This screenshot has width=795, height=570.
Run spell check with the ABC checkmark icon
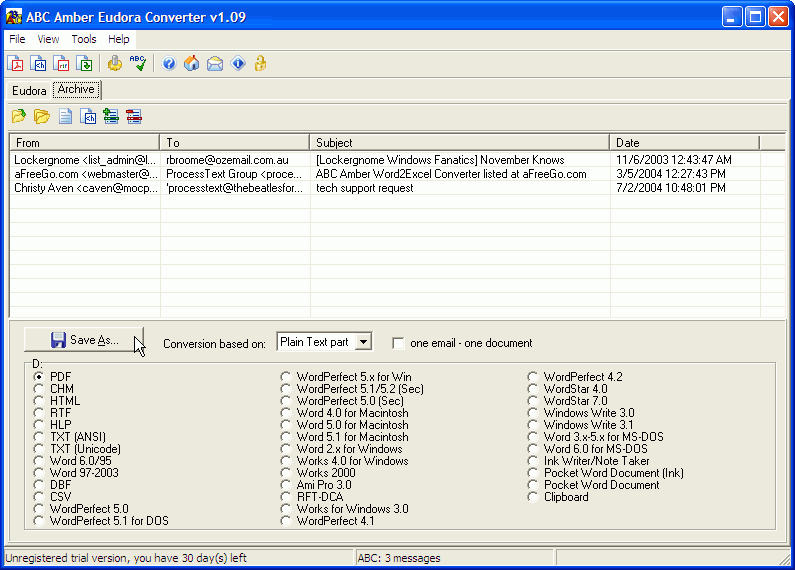pyautogui.click(x=138, y=63)
